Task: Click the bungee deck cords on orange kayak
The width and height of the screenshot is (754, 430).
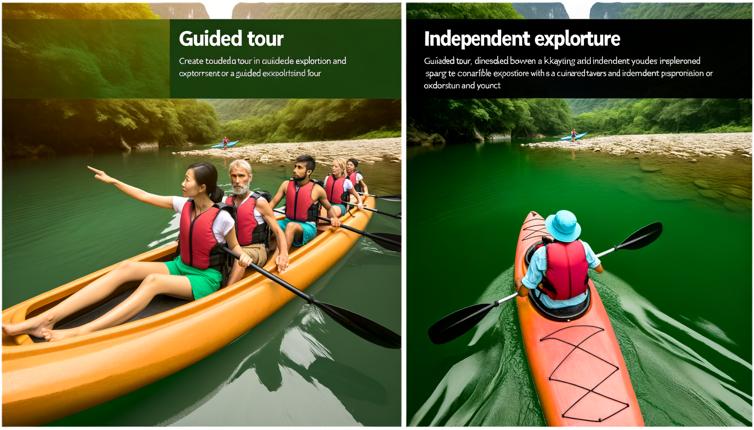Action: tap(579, 373)
